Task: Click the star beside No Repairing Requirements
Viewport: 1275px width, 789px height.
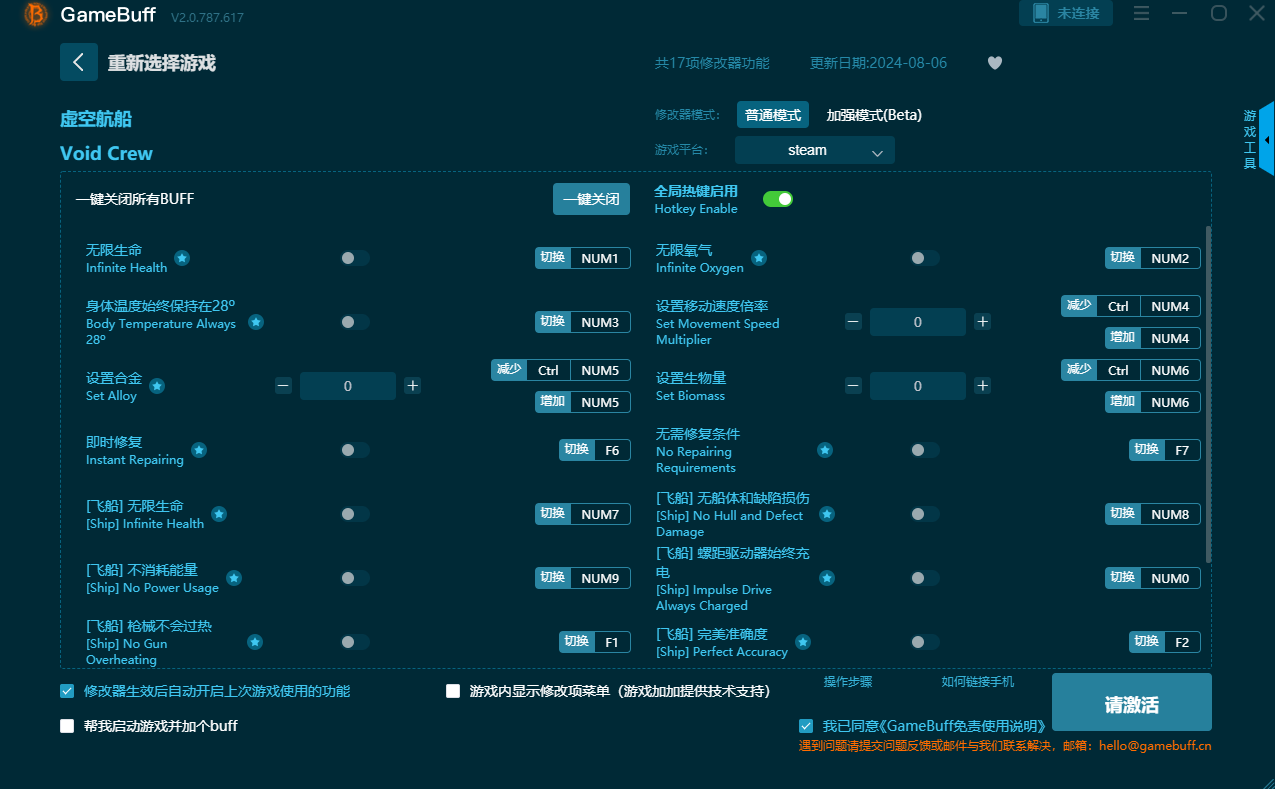Action: click(x=825, y=450)
